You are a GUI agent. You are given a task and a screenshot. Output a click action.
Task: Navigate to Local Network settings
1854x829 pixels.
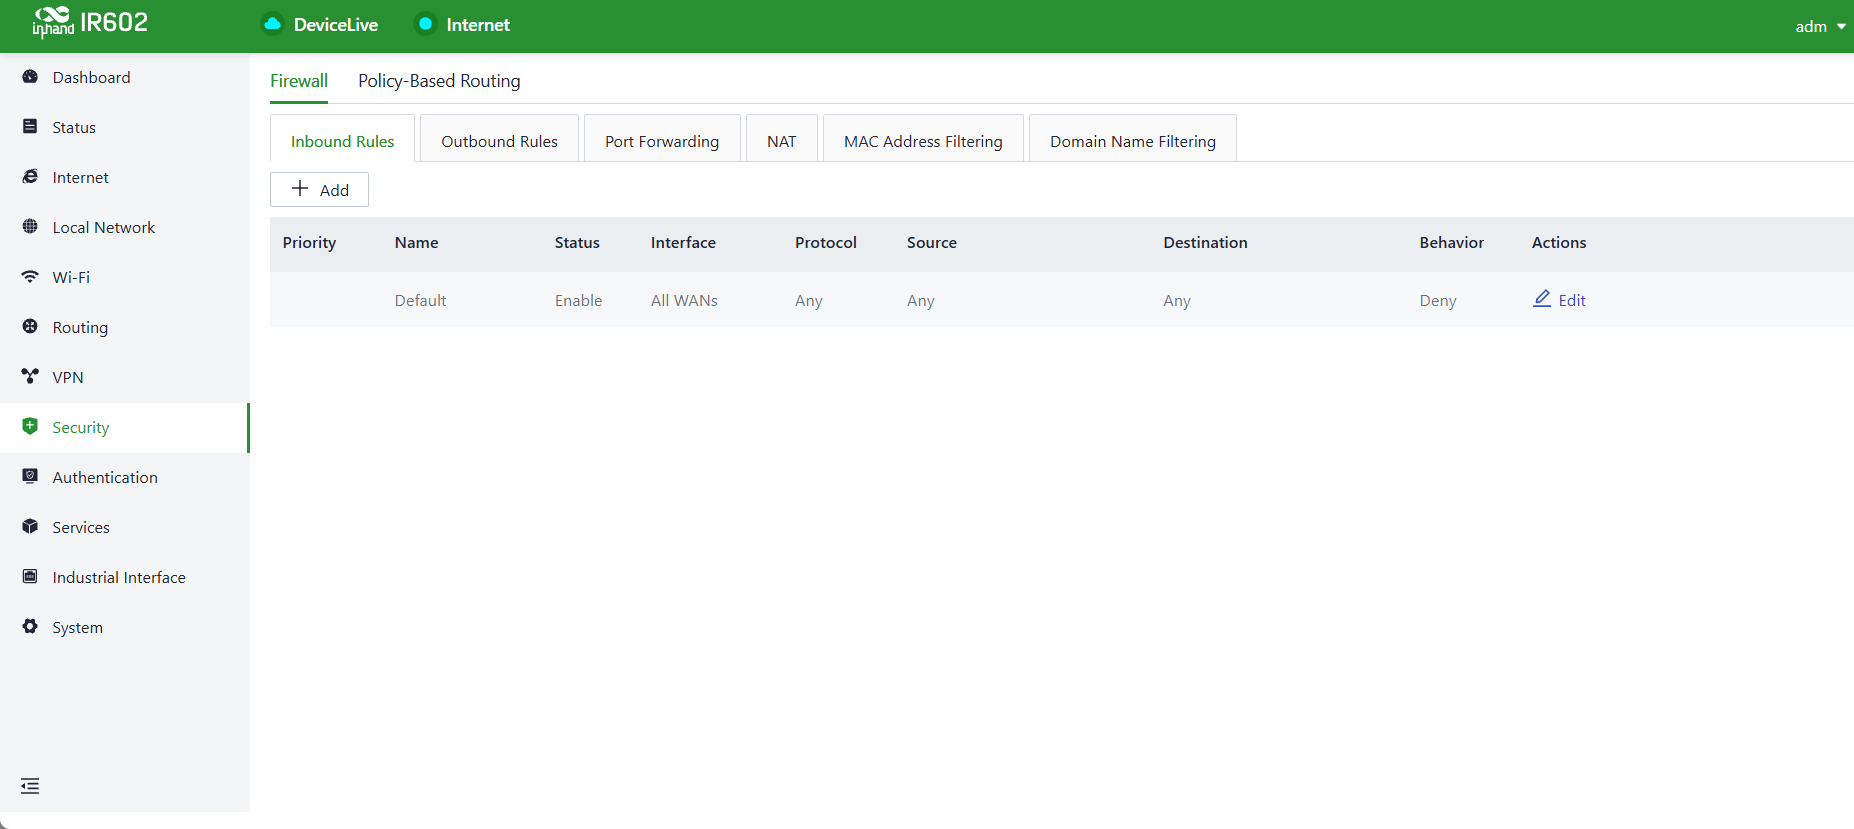coord(124,227)
